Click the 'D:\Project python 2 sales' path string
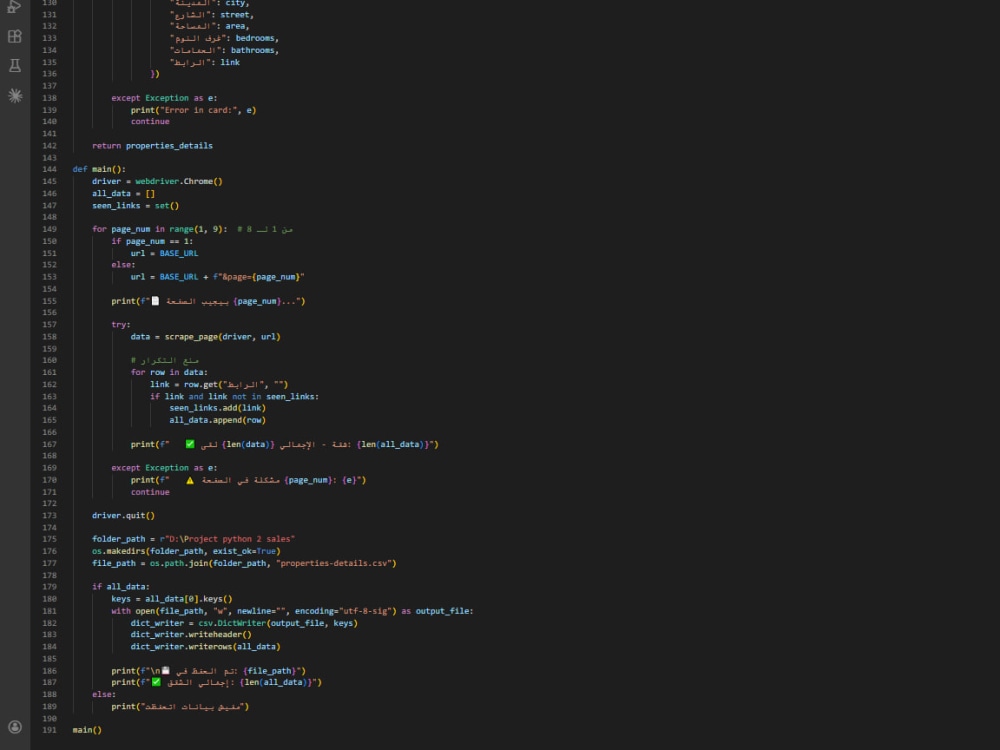Viewport: 1000px width, 750px height. click(230, 539)
